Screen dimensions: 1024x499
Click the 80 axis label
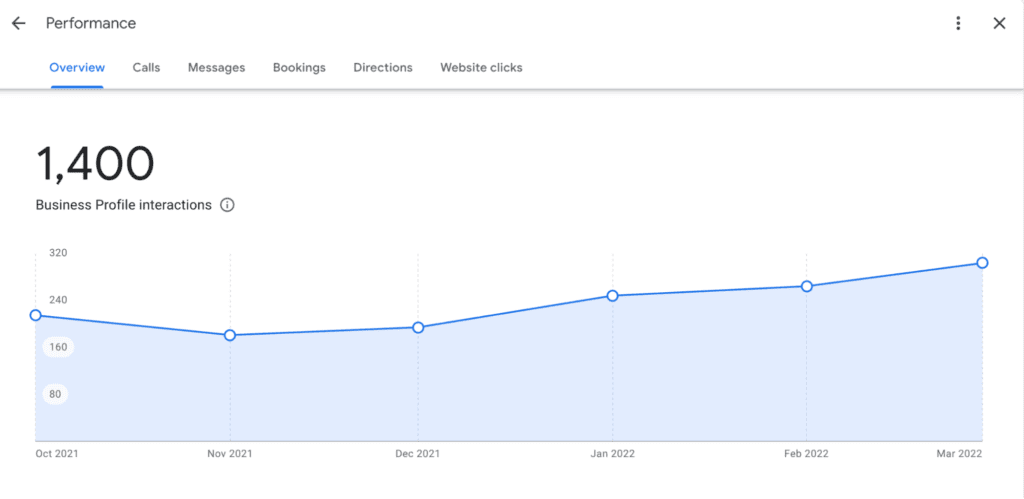pyautogui.click(x=56, y=394)
